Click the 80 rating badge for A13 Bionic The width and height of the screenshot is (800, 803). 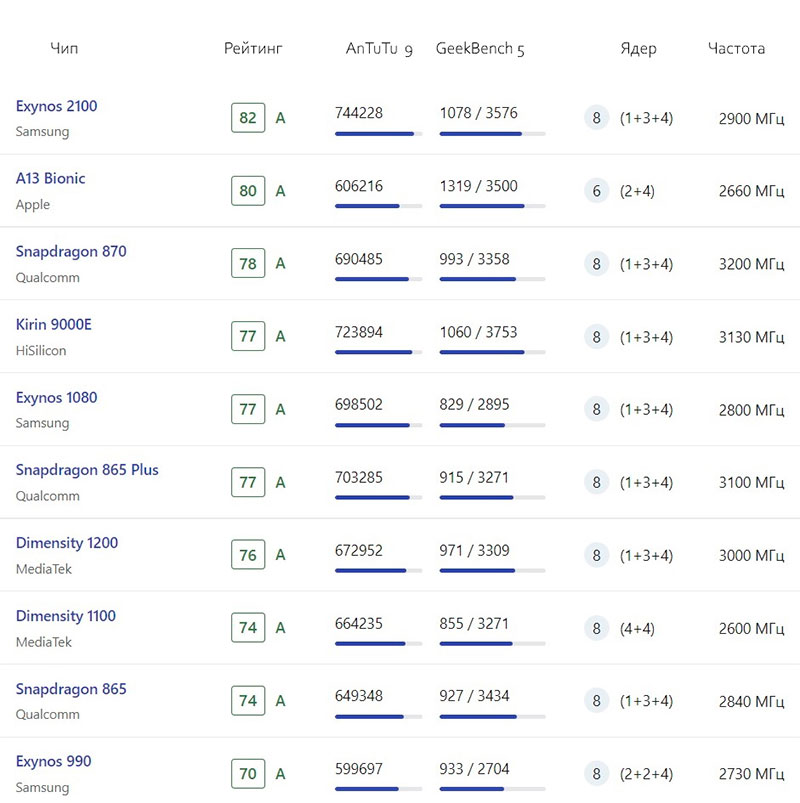pyautogui.click(x=248, y=191)
